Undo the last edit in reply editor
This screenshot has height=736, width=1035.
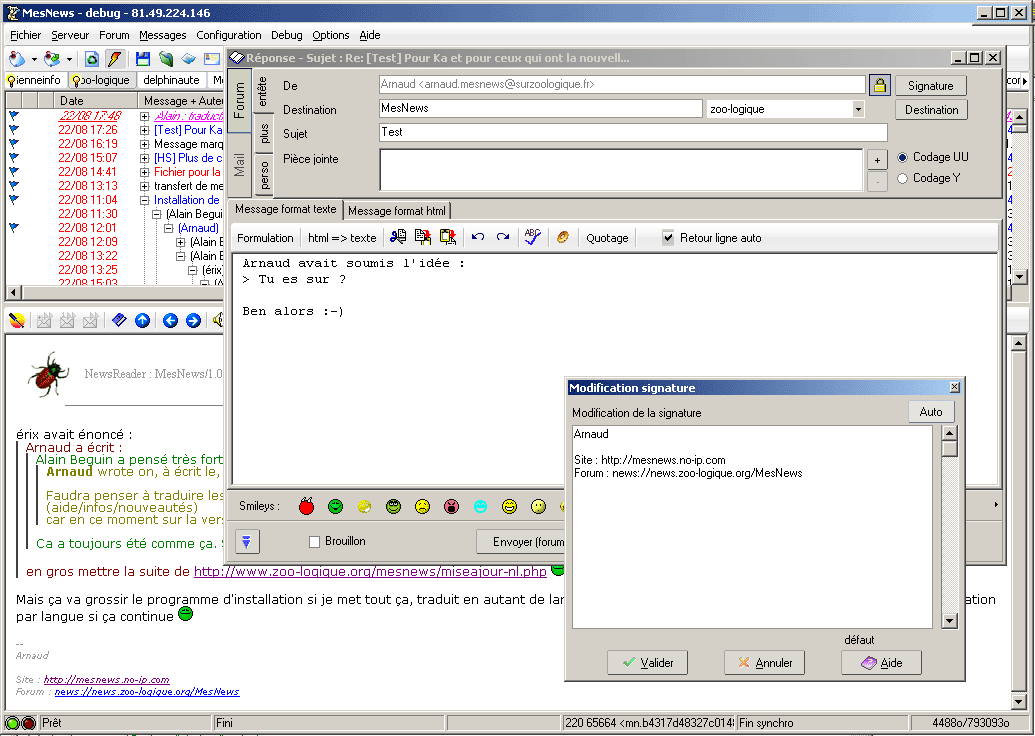478,237
